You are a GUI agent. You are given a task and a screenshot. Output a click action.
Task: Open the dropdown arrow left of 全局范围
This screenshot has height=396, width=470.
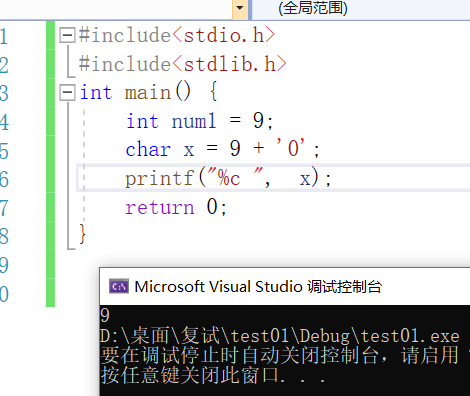(240, 8)
